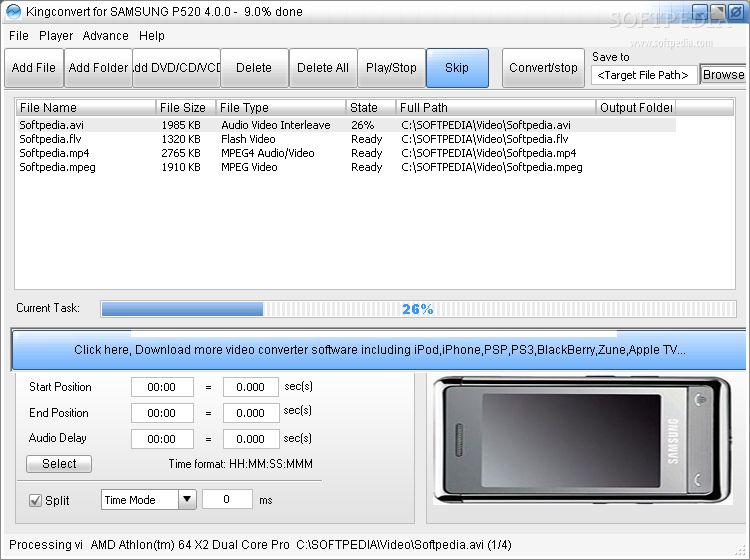This screenshot has width=750, height=560.
Task: Open the Time Mode dropdown
Action: click(148, 500)
